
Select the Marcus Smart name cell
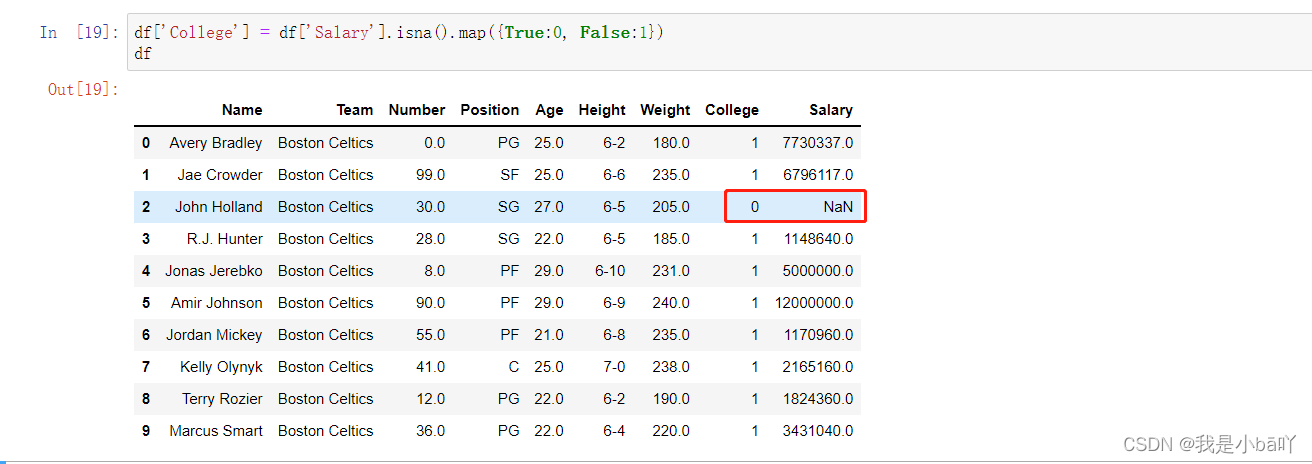(216, 431)
